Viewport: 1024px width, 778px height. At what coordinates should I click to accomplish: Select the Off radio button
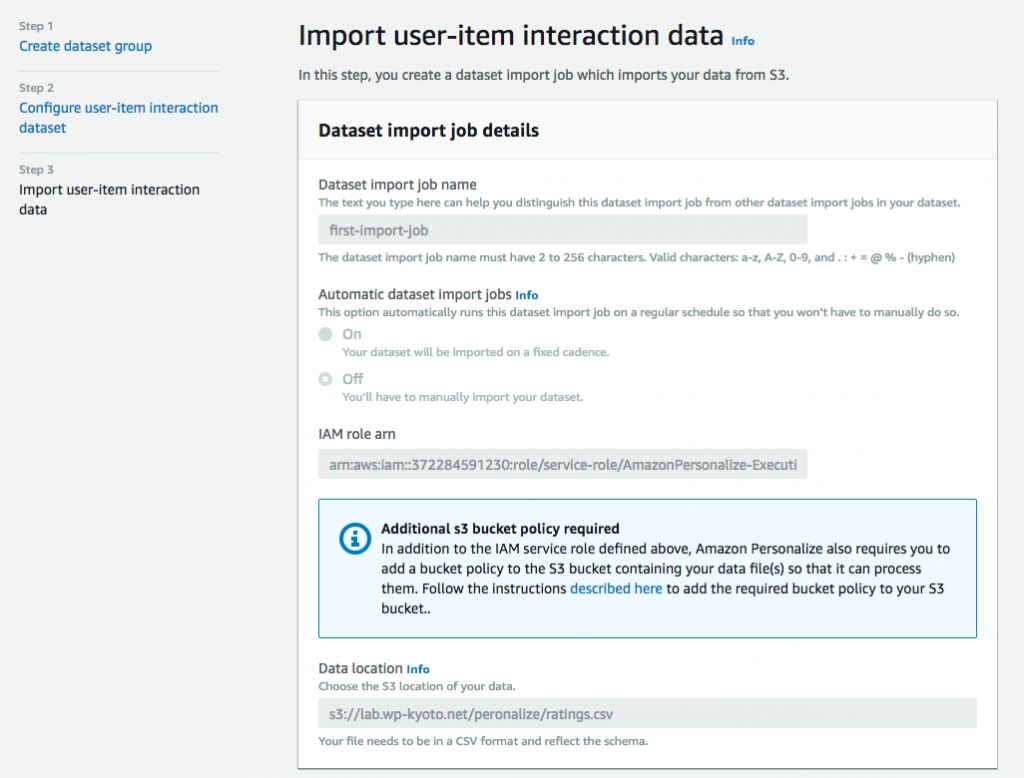click(325, 379)
